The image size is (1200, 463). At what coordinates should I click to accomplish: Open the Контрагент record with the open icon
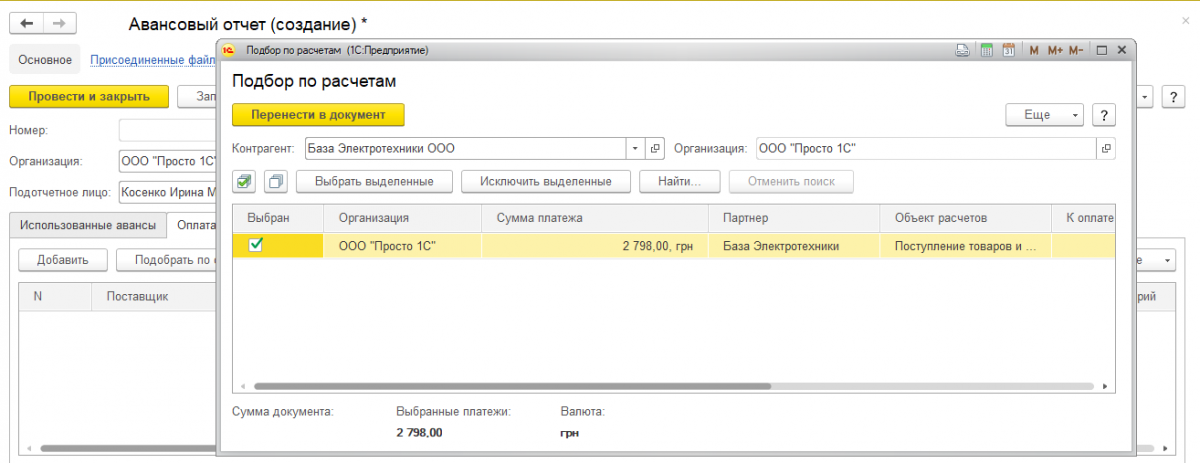[656, 148]
